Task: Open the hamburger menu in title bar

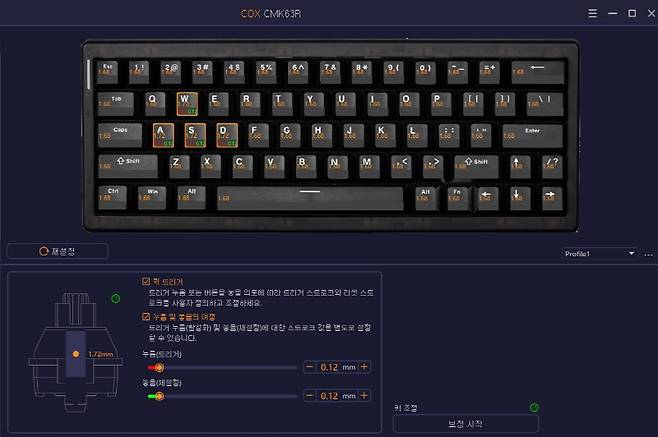Action: [x=593, y=13]
